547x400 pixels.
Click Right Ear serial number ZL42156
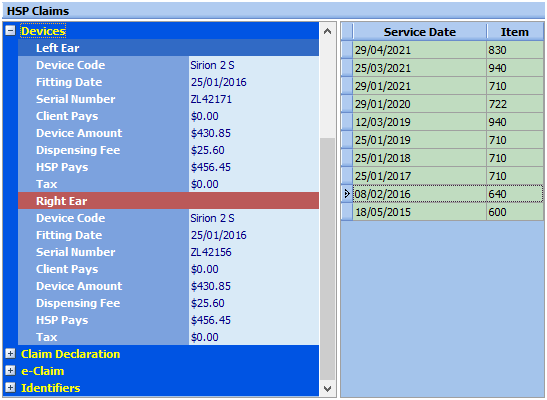tap(211, 252)
